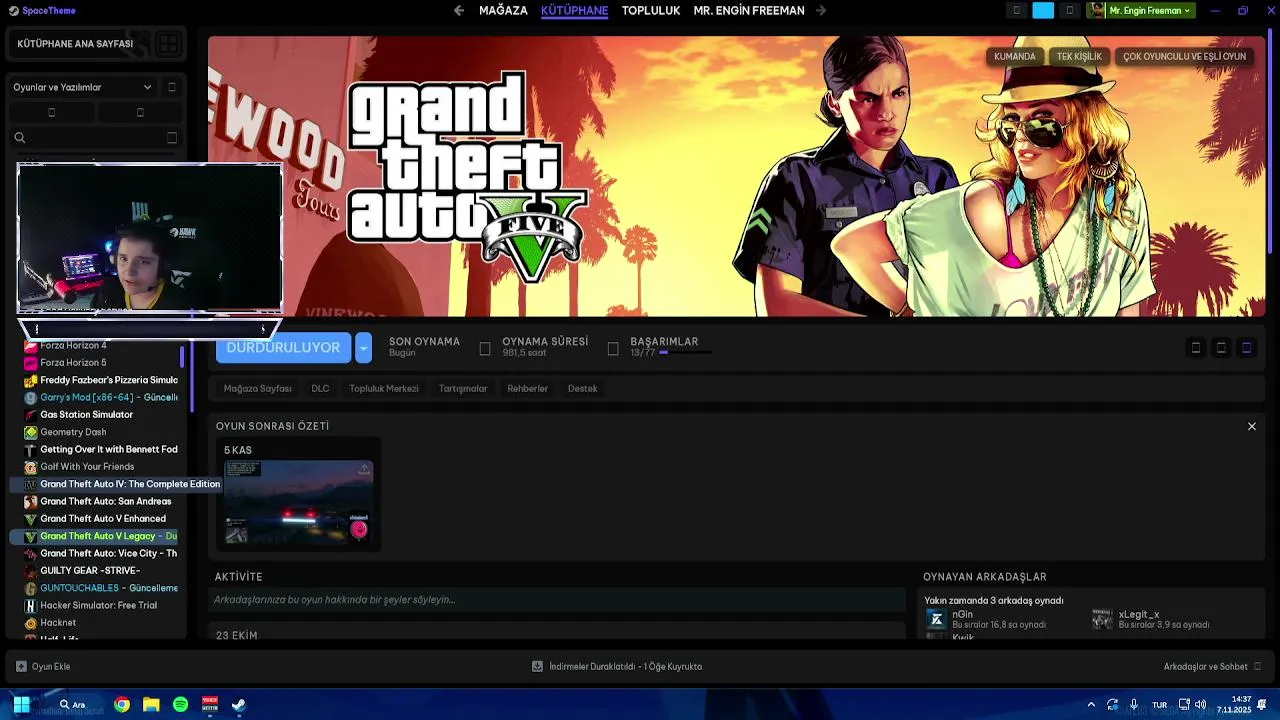1280x720 pixels.
Task: Click the Freddy Fazbear's Pizzeria game icon
Action: point(31,380)
